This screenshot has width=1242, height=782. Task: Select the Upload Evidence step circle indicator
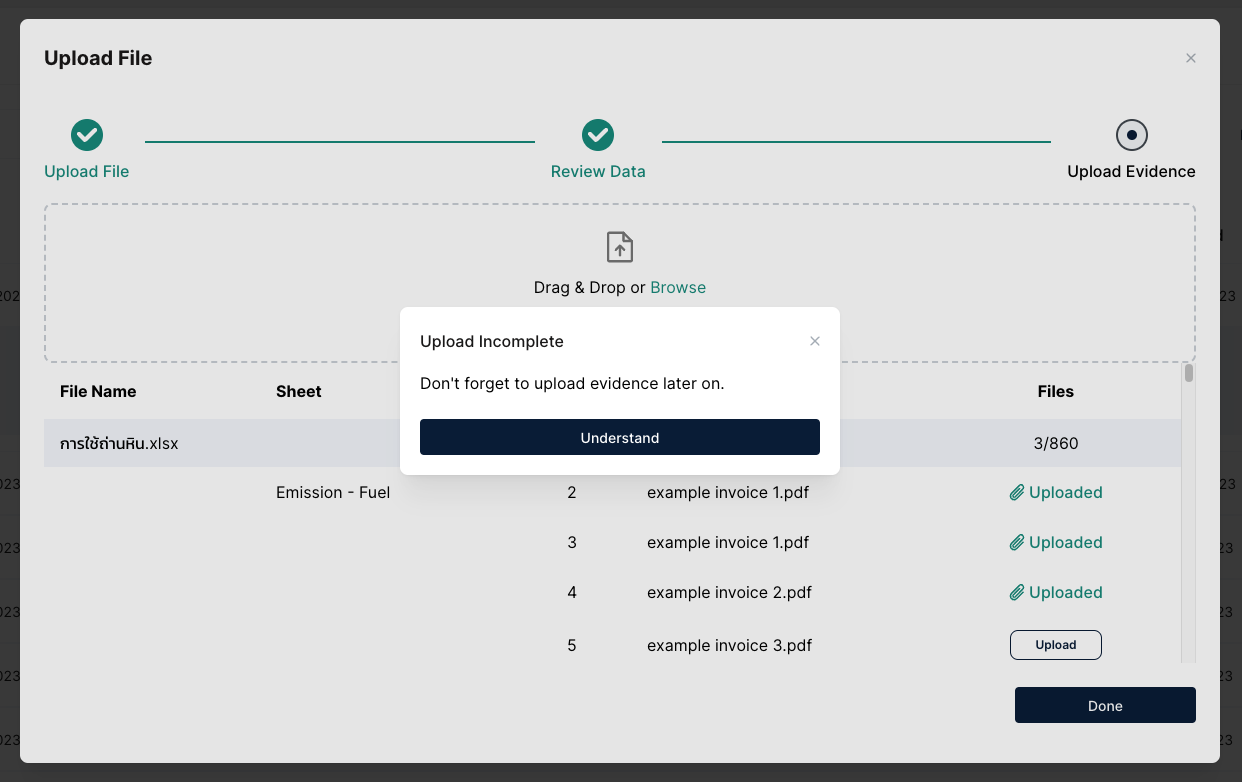1131,135
